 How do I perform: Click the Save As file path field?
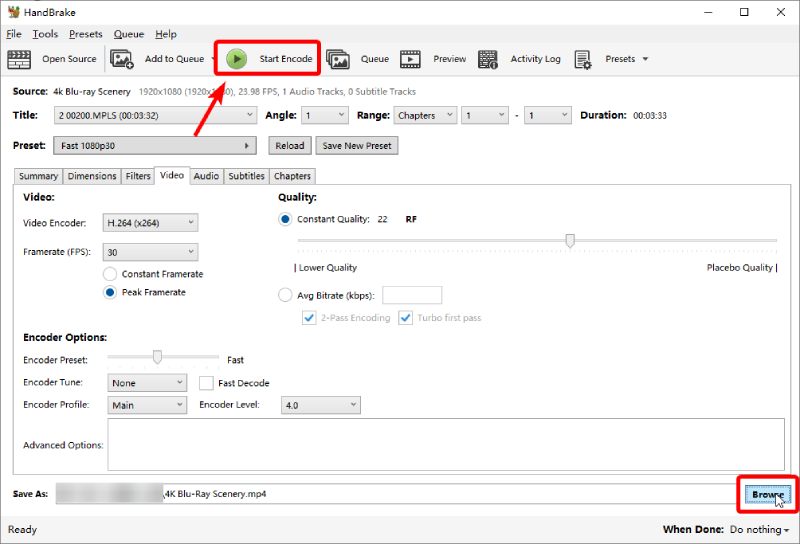[395, 494]
